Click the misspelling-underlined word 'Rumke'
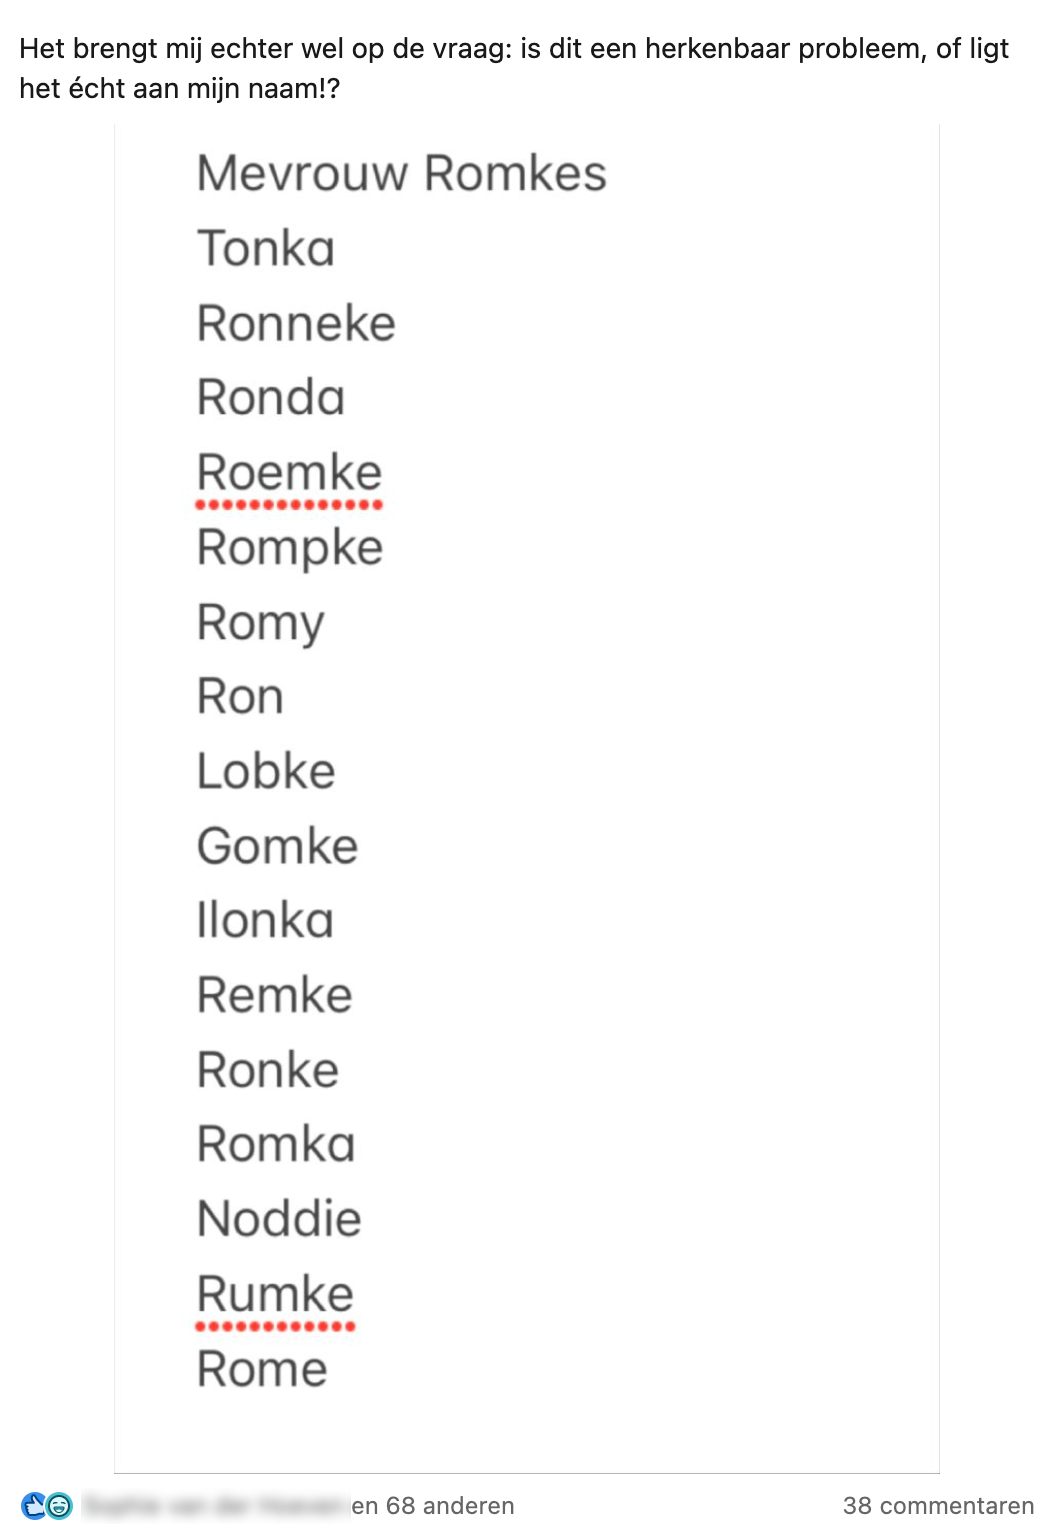This screenshot has width=1064, height=1532. pos(274,1294)
